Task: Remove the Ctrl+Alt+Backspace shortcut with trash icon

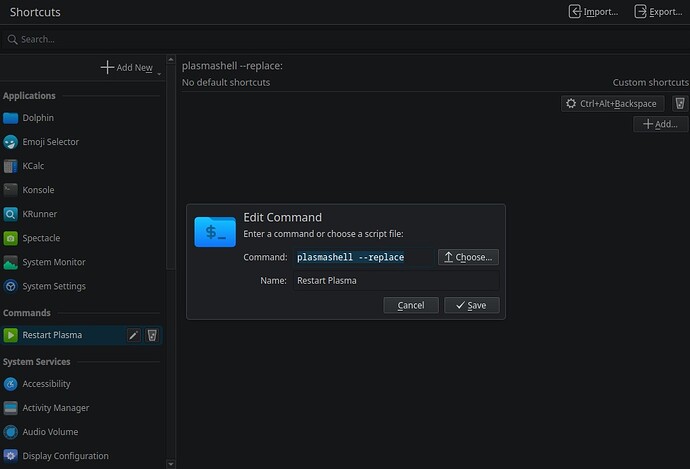Action: (680, 104)
